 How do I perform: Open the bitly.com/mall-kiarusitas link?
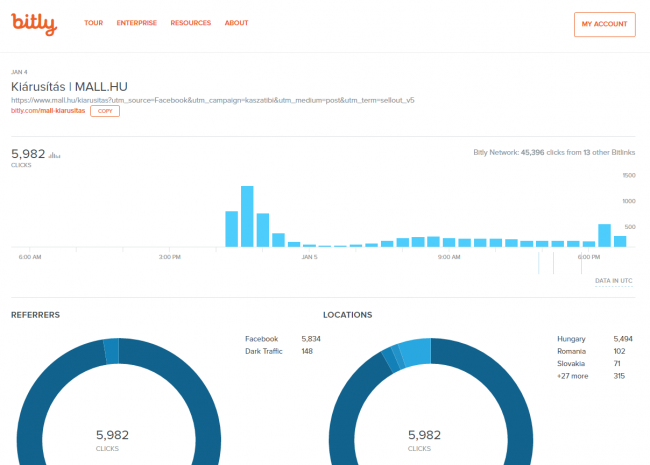click(x=48, y=111)
